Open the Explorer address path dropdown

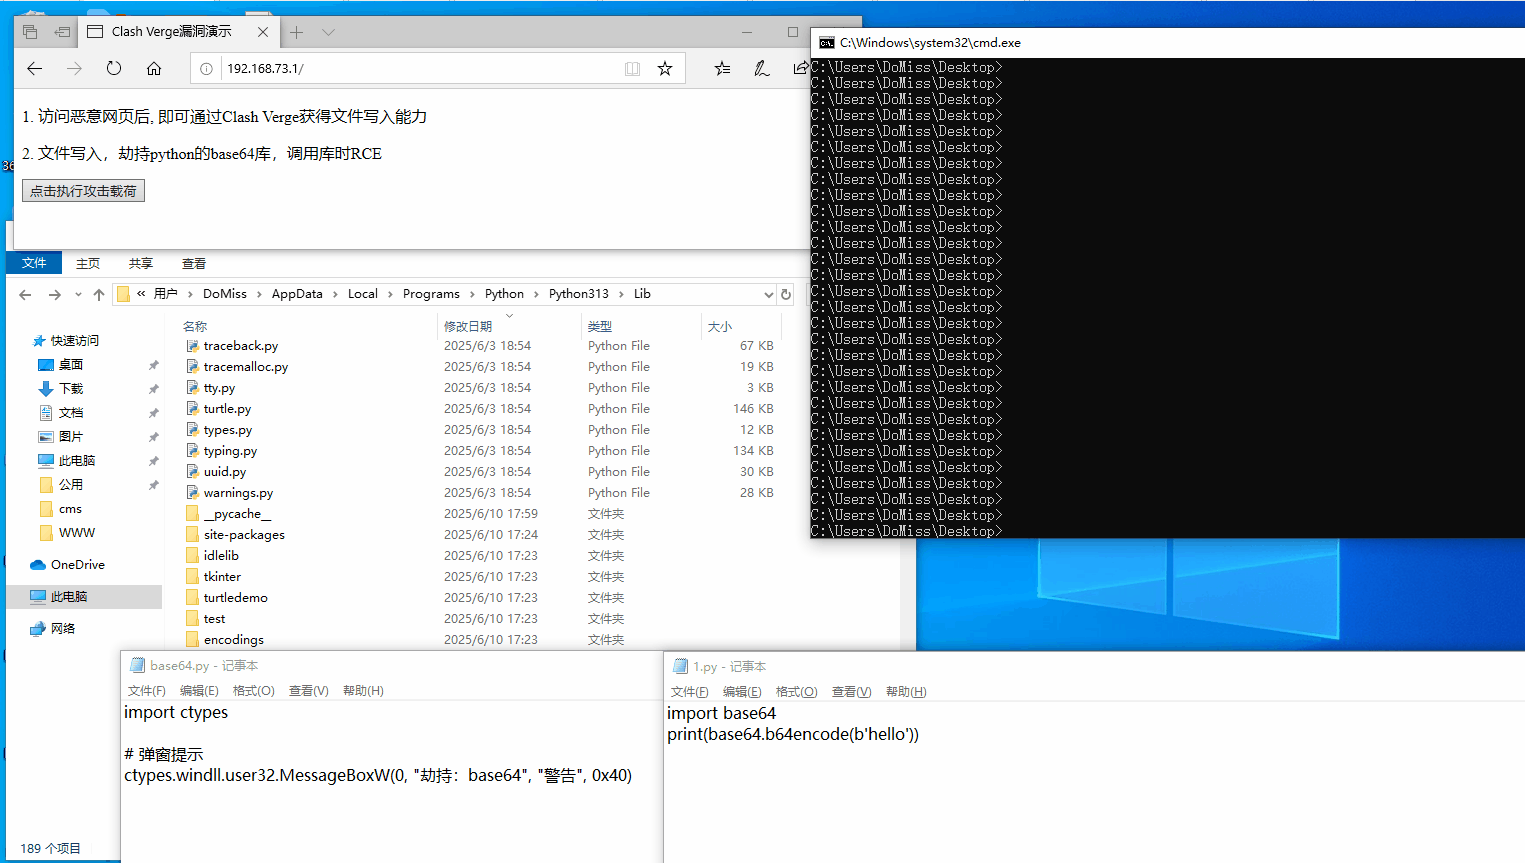768,294
